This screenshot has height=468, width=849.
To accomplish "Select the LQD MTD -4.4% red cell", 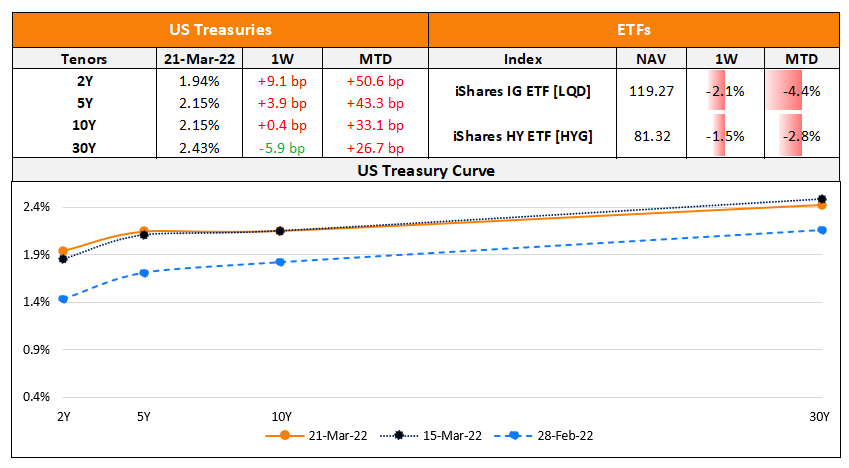I will (800, 91).
